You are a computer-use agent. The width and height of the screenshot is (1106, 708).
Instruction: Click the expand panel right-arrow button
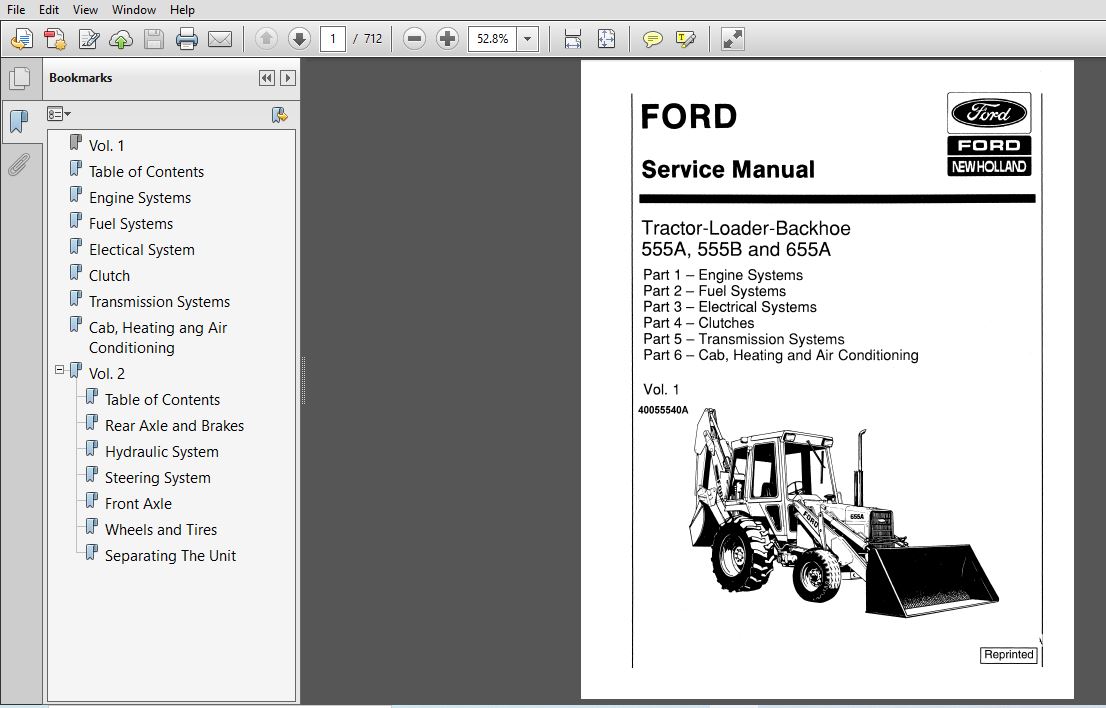point(288,78)
